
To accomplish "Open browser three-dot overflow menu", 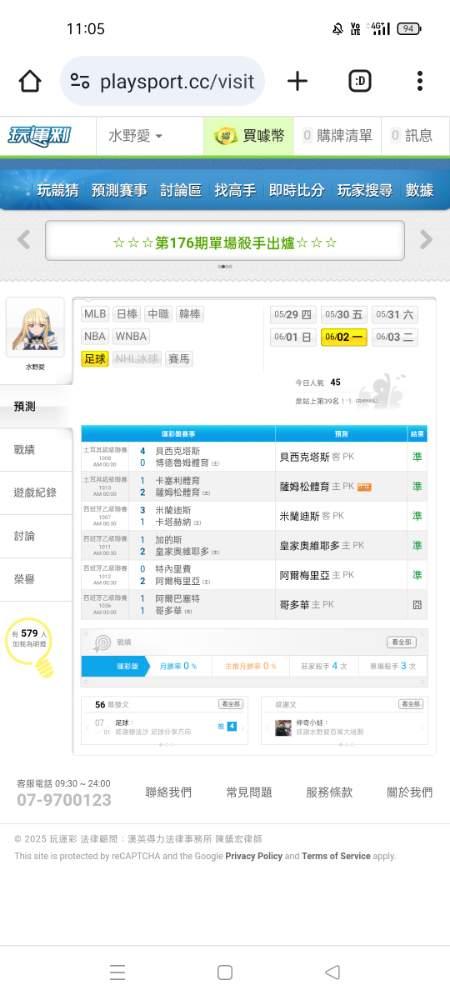I will (x=419, y=81).
